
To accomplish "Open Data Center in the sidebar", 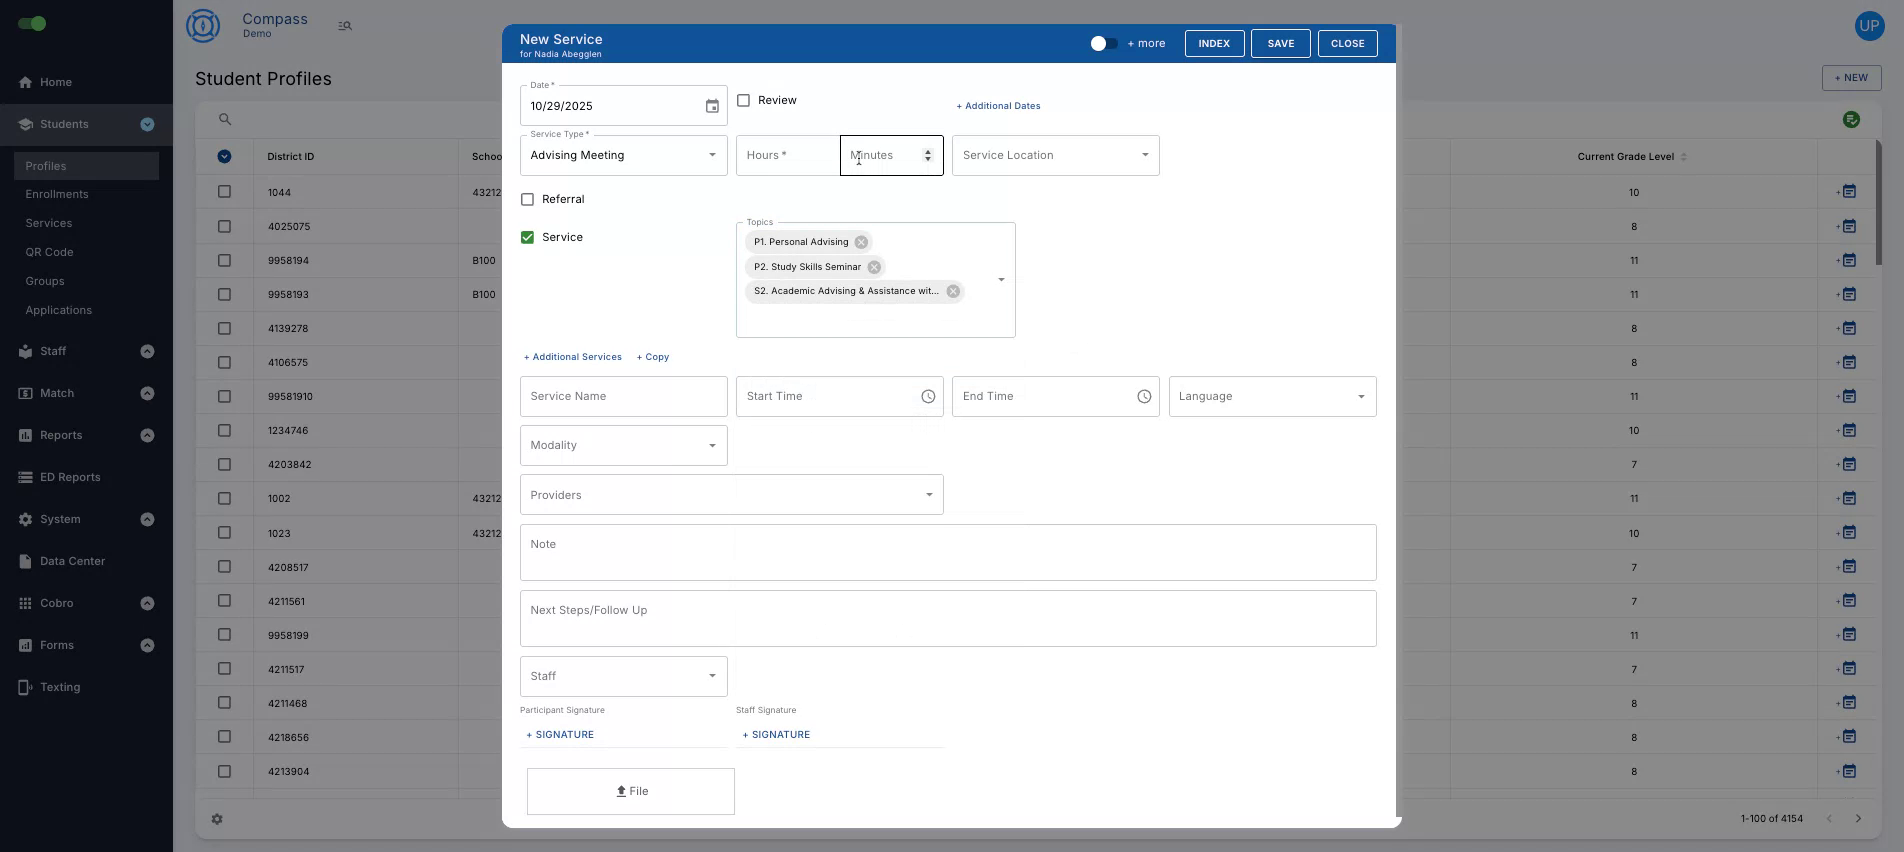I will click(x=72, y=562).
